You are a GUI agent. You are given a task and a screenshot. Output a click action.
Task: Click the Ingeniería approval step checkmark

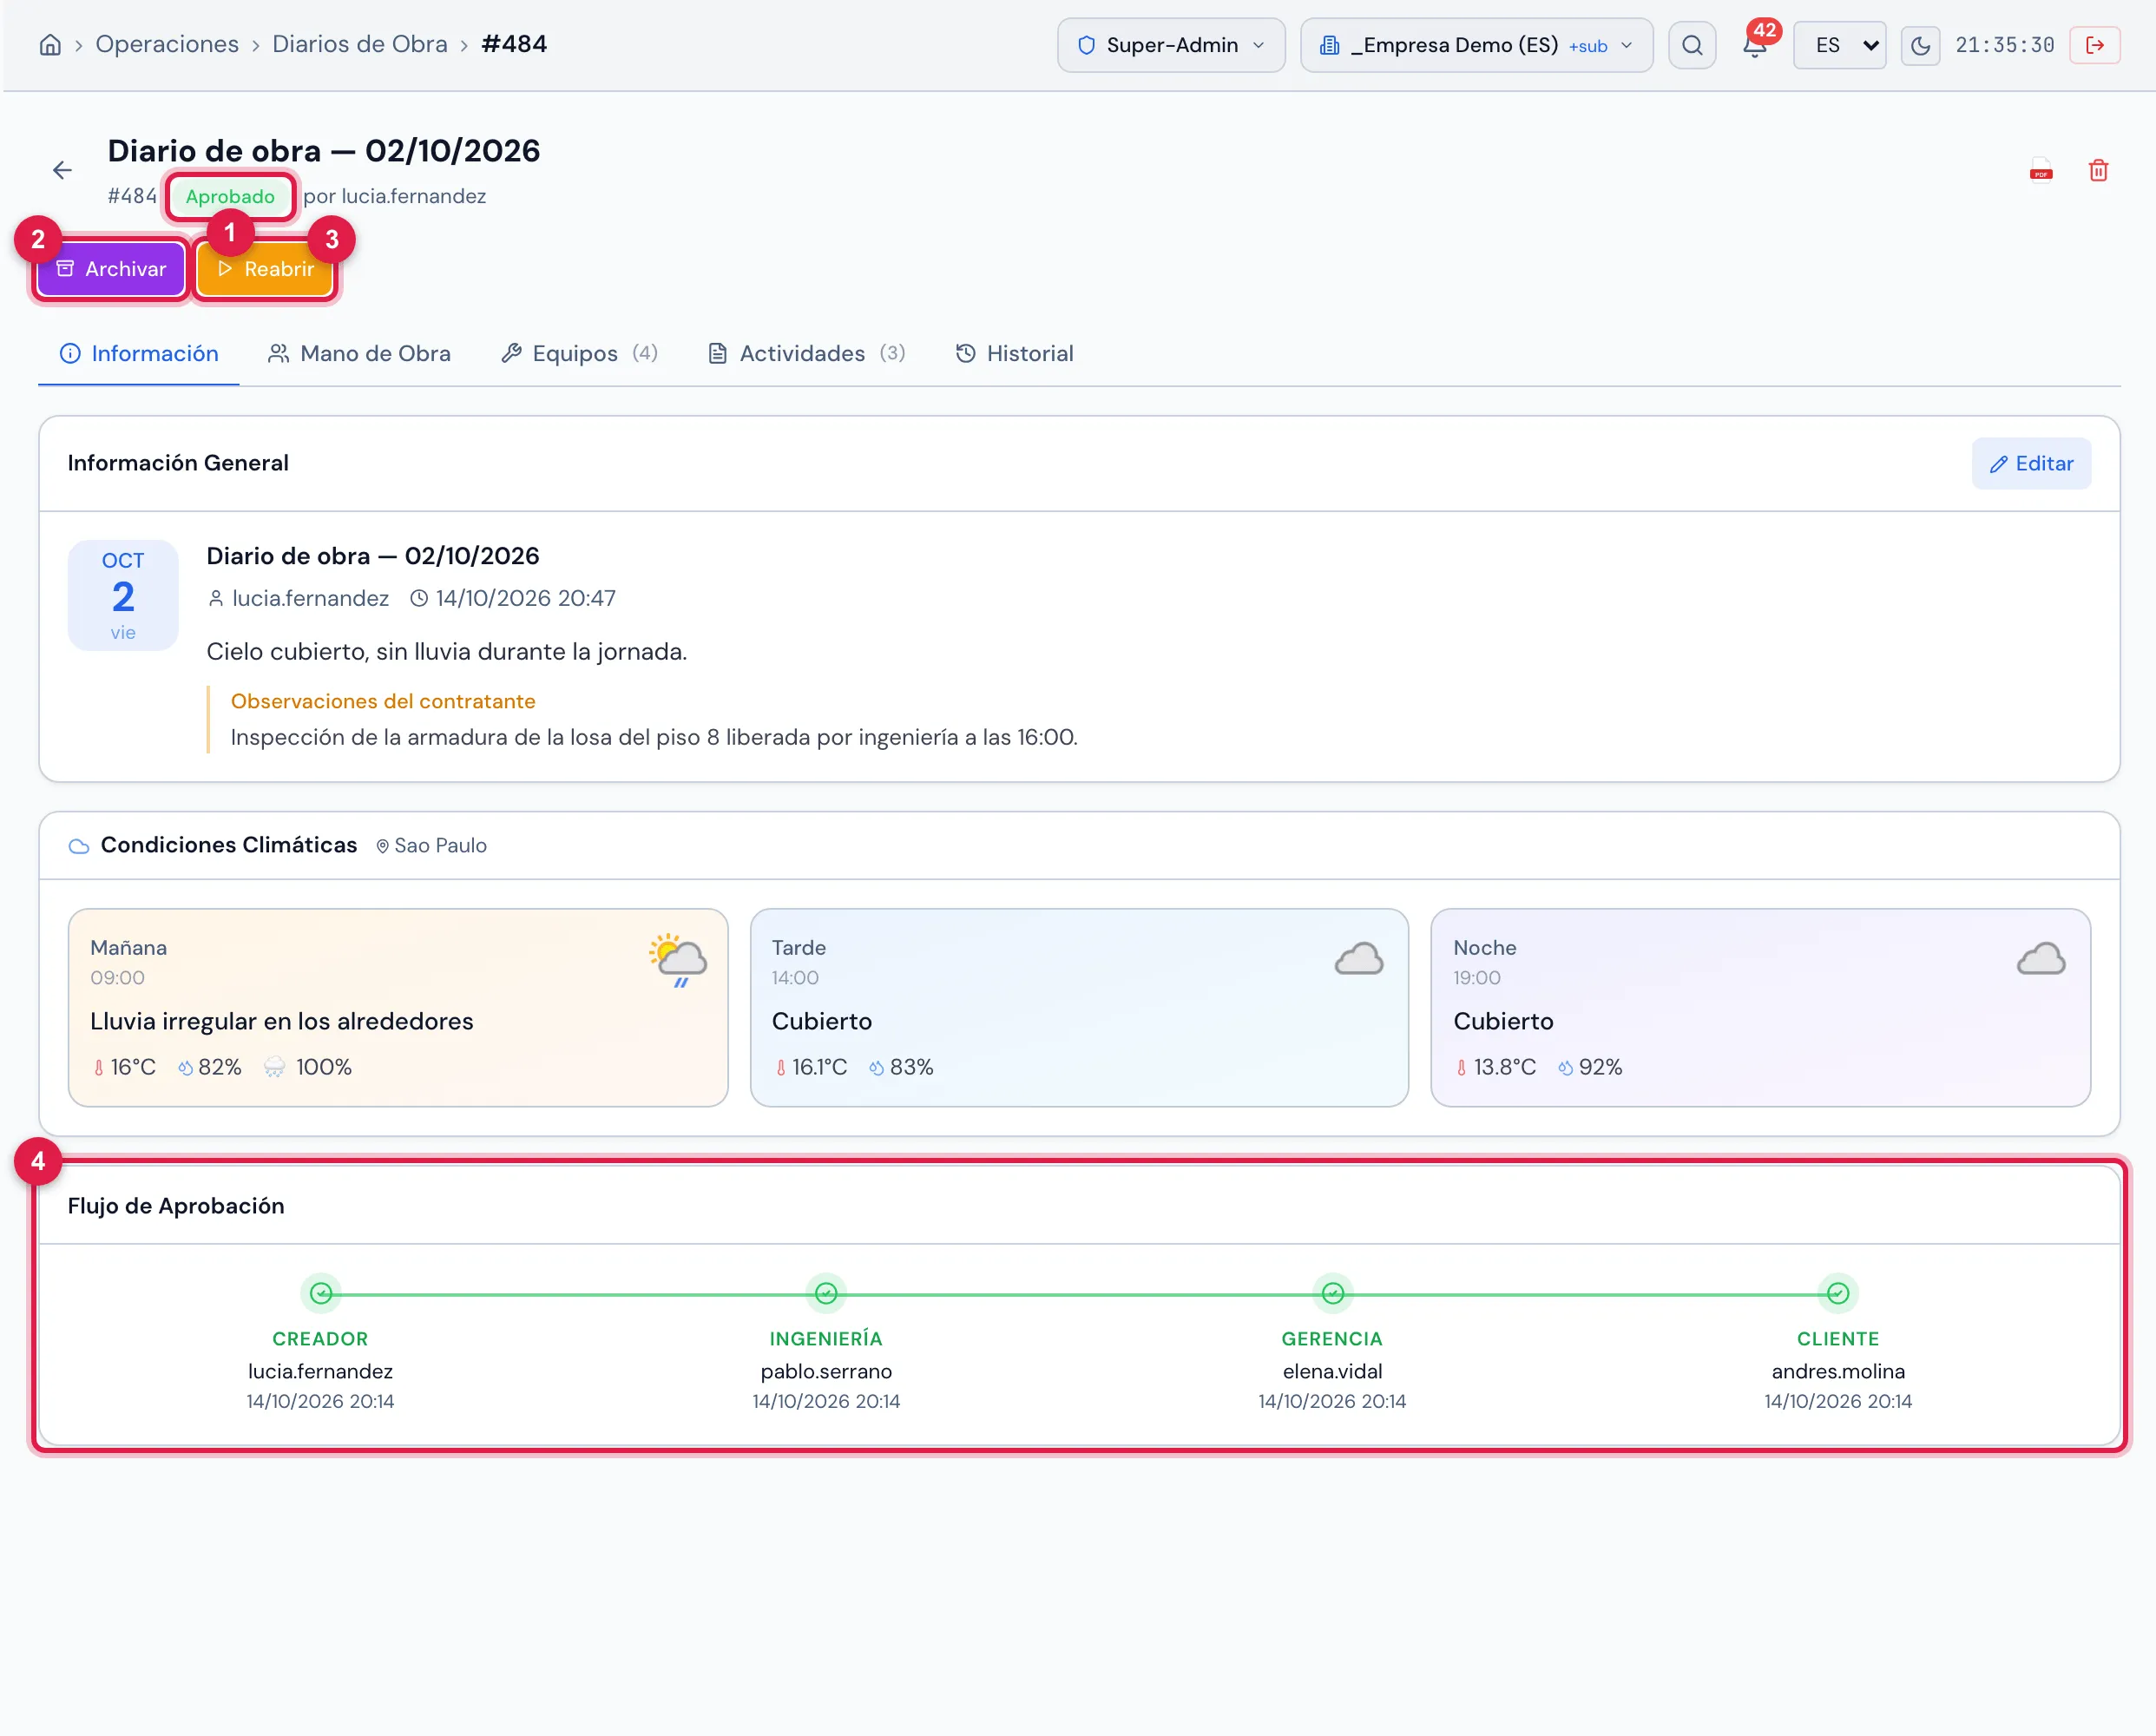tap(826, 1293)
